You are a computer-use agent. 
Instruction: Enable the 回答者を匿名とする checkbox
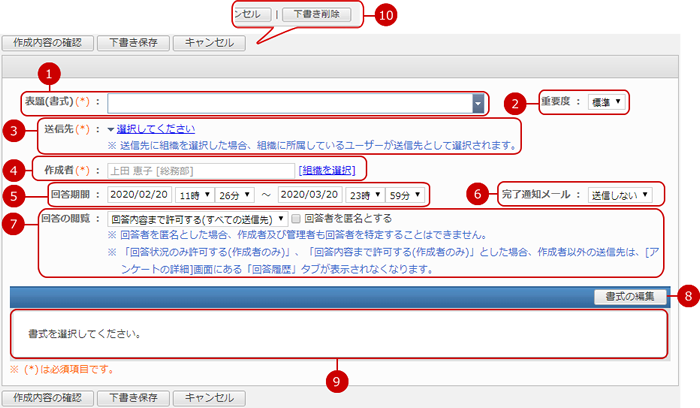pyautogui.click(x=298, y=218)
